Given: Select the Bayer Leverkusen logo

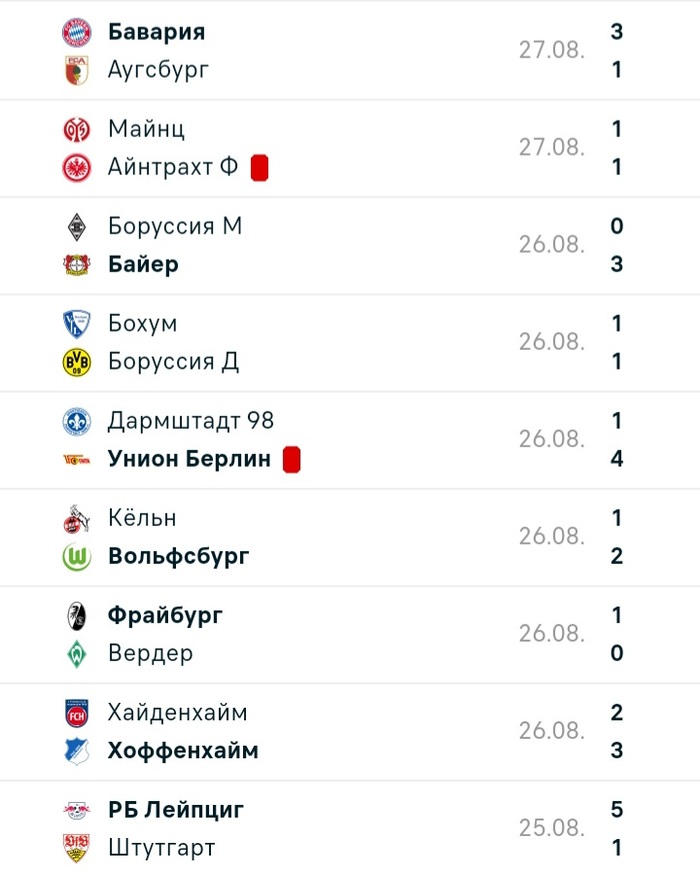Looking at the screenshot, I should coord(76,264).
